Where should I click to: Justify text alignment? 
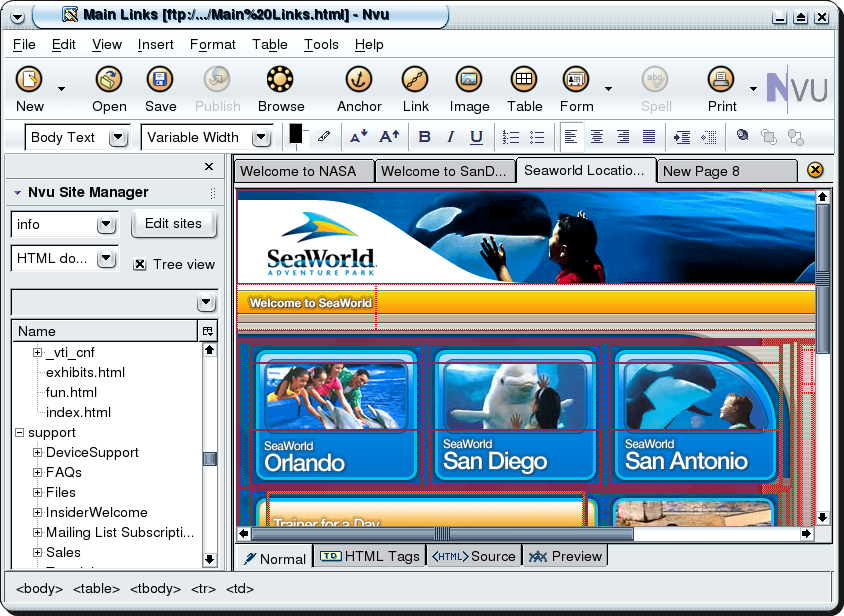(x=649, y=137)
